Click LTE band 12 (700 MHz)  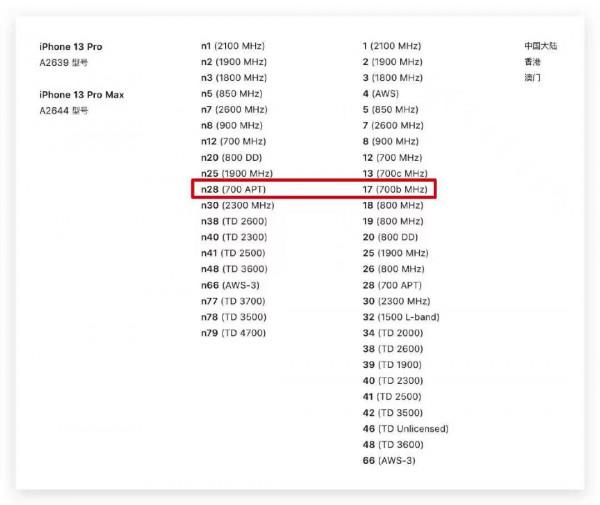tap(392, 158)
